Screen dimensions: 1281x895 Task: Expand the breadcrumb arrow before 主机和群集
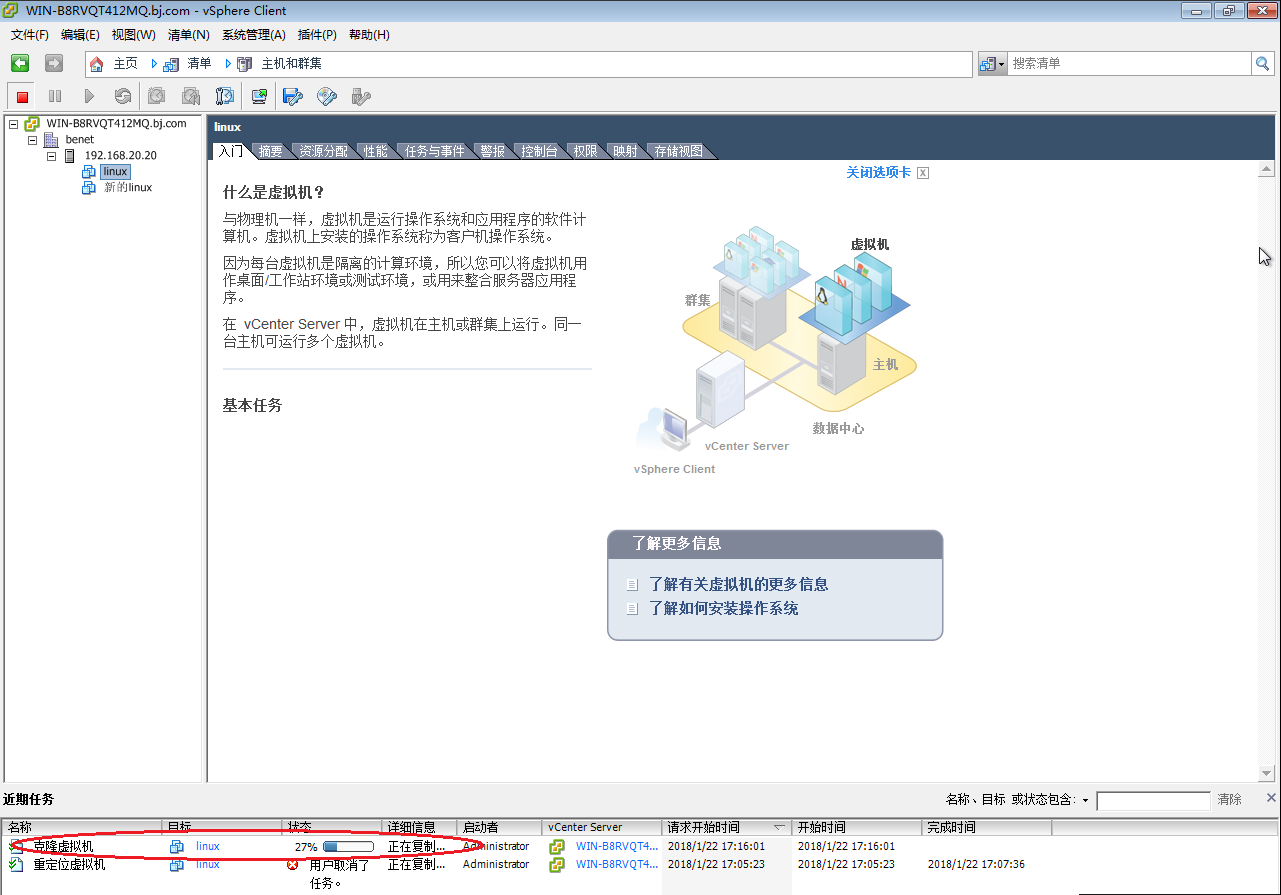click(x=228, y=64)
